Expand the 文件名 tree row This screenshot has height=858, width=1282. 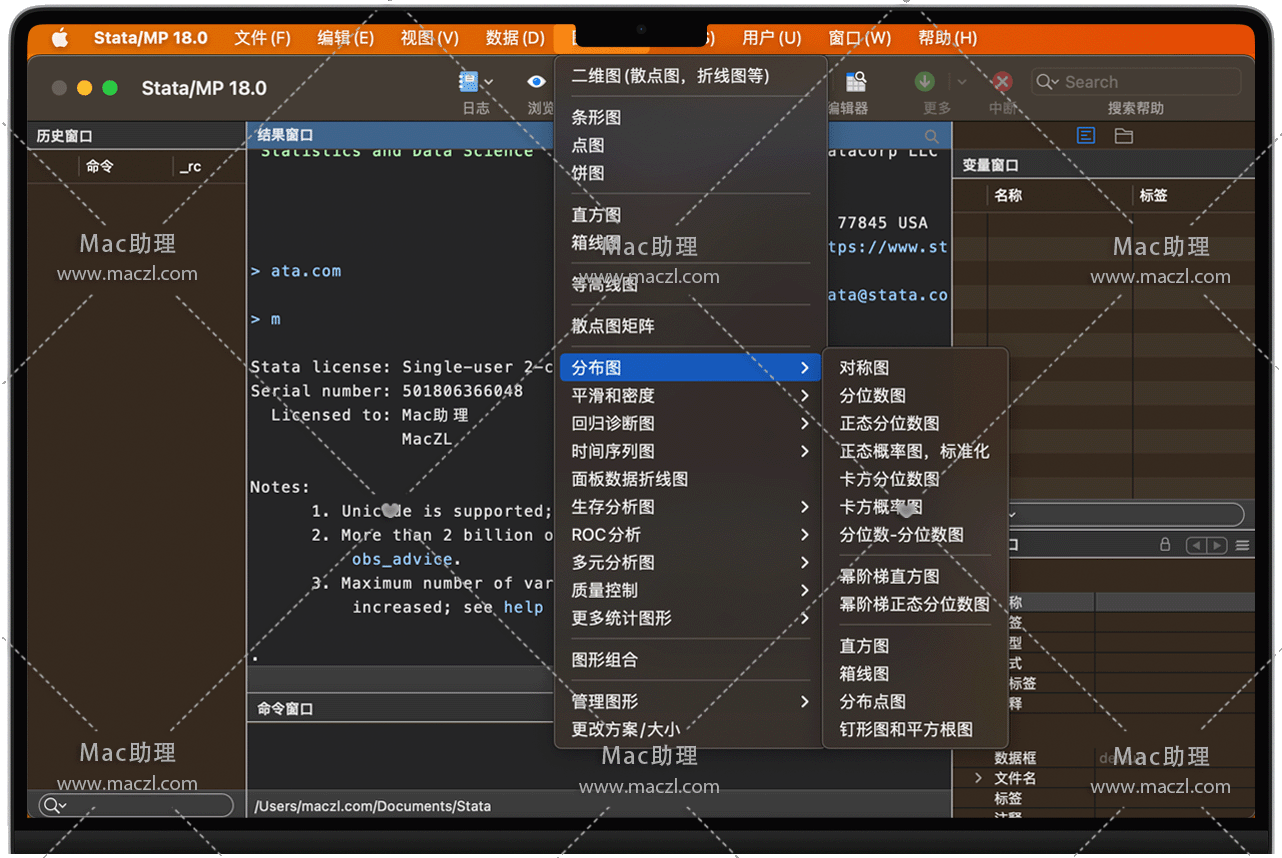tap(979, 778)
